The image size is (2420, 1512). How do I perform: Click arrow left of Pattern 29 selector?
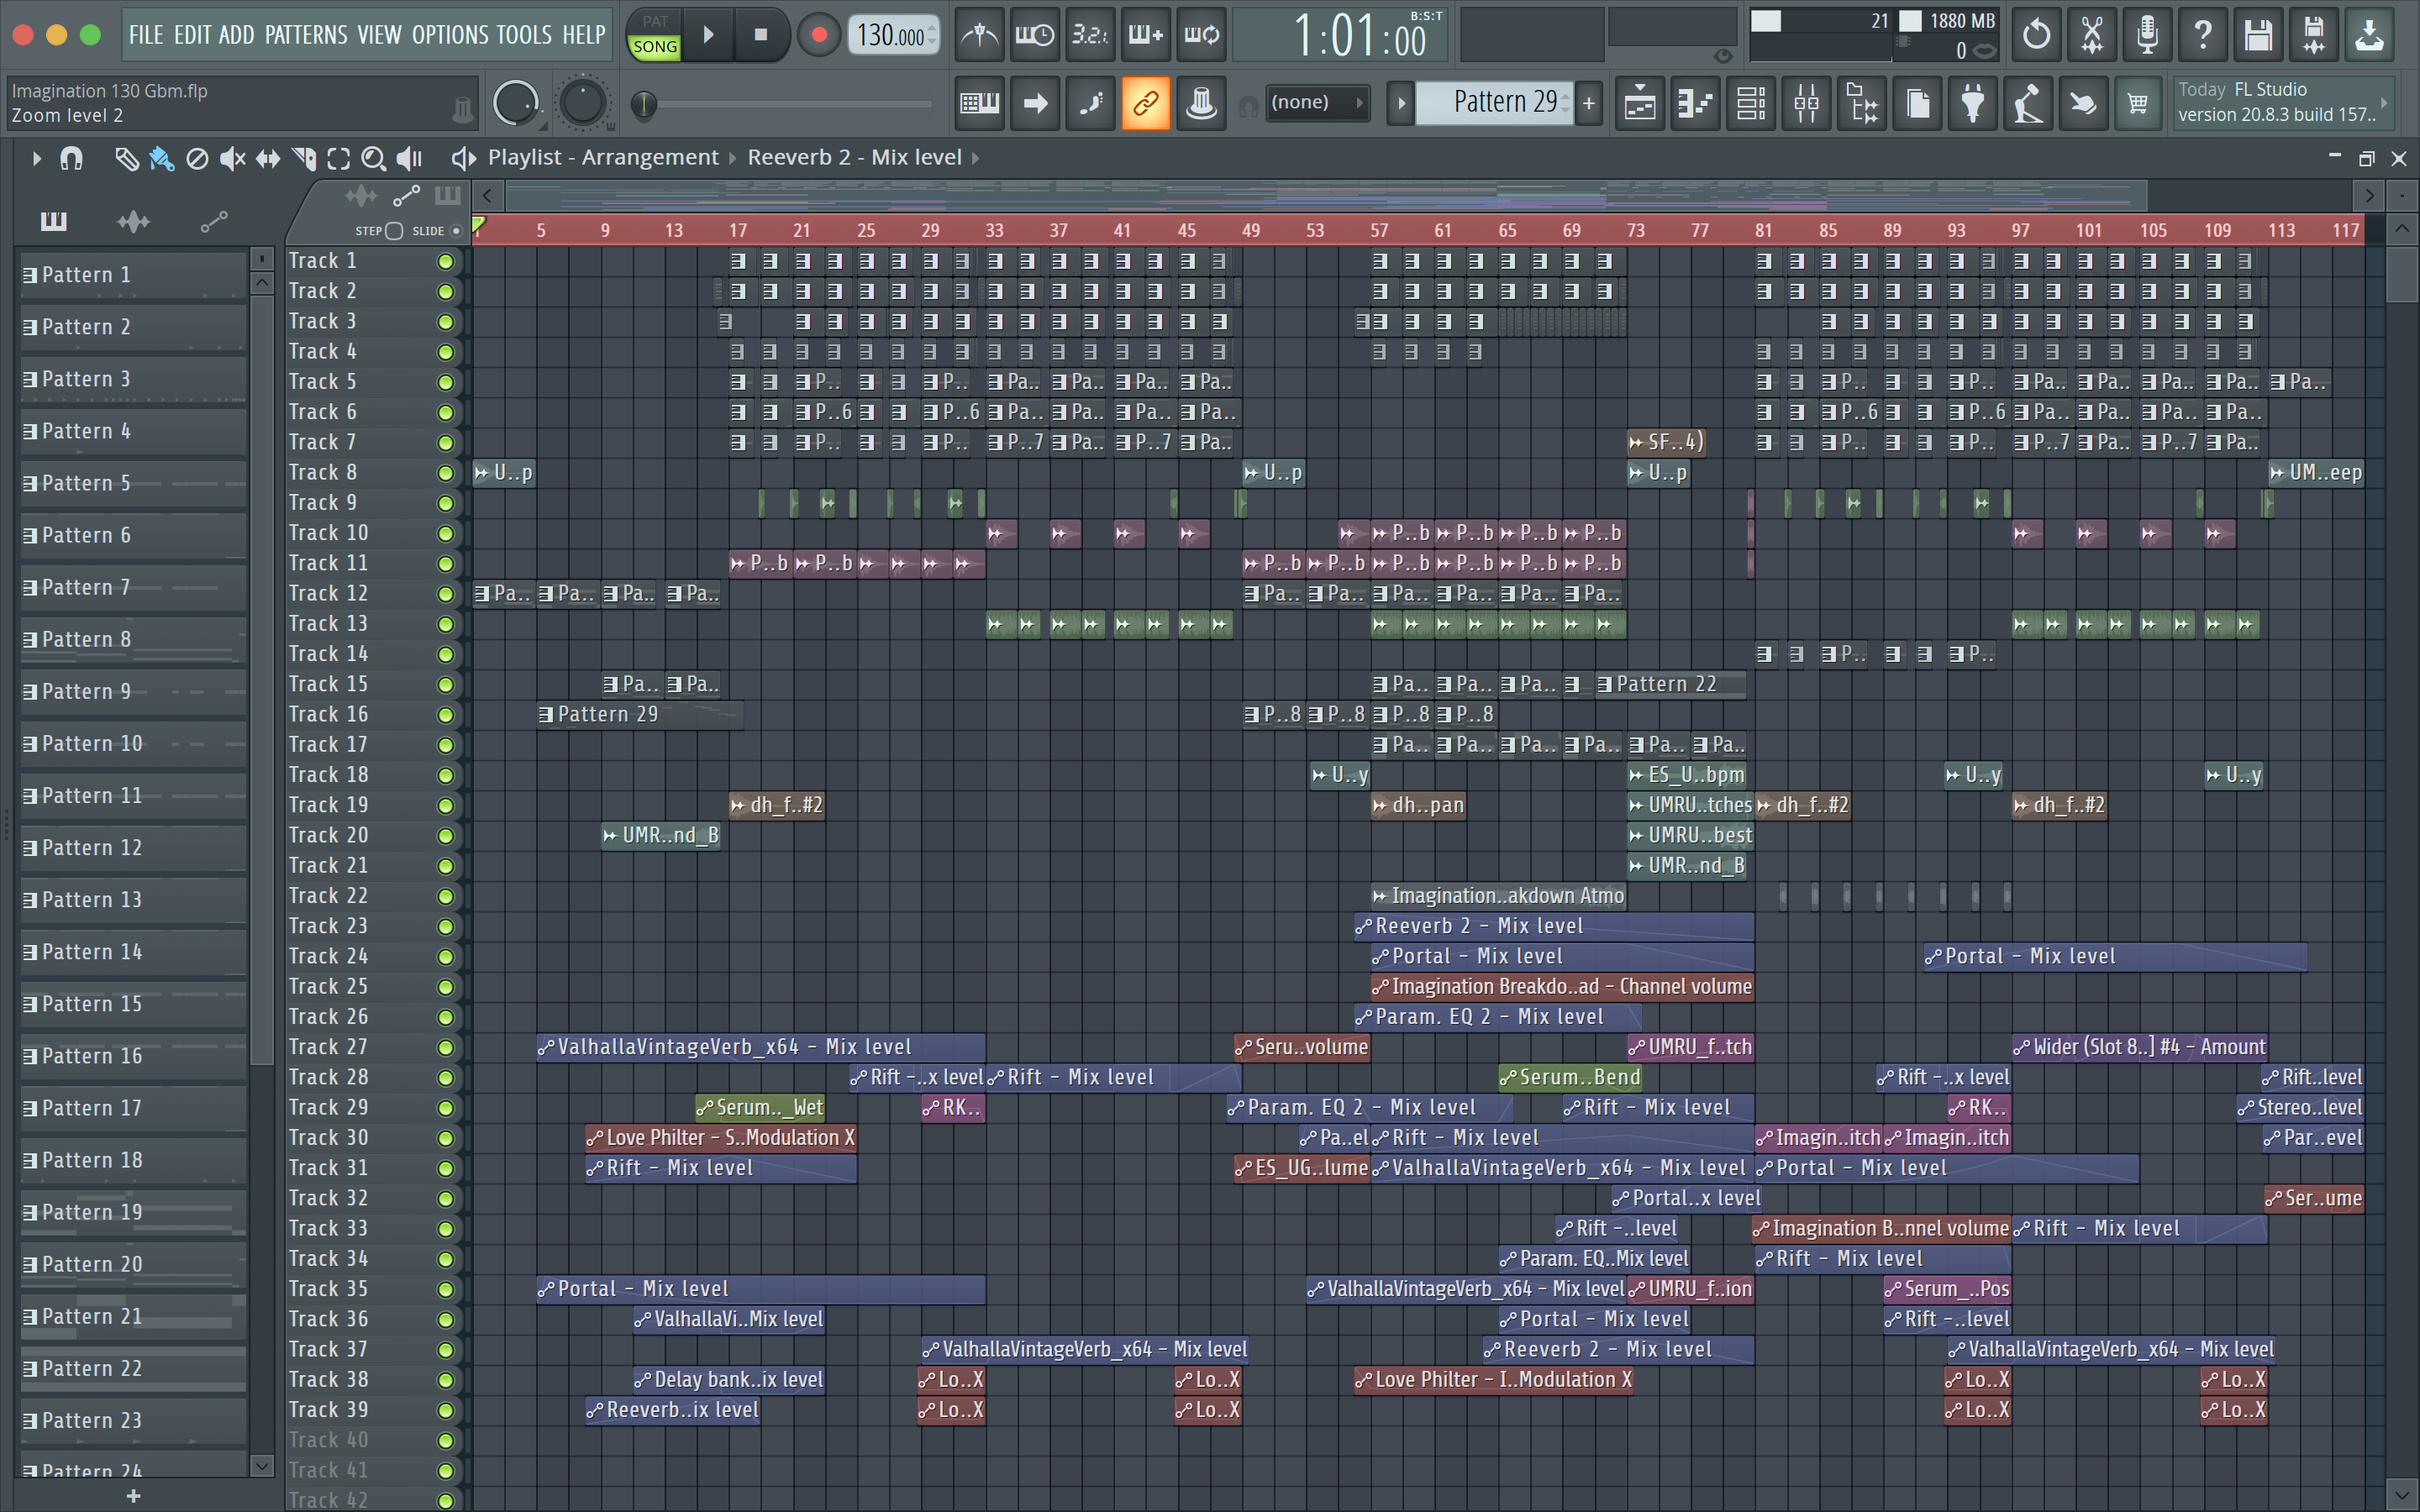point(1401,103)
